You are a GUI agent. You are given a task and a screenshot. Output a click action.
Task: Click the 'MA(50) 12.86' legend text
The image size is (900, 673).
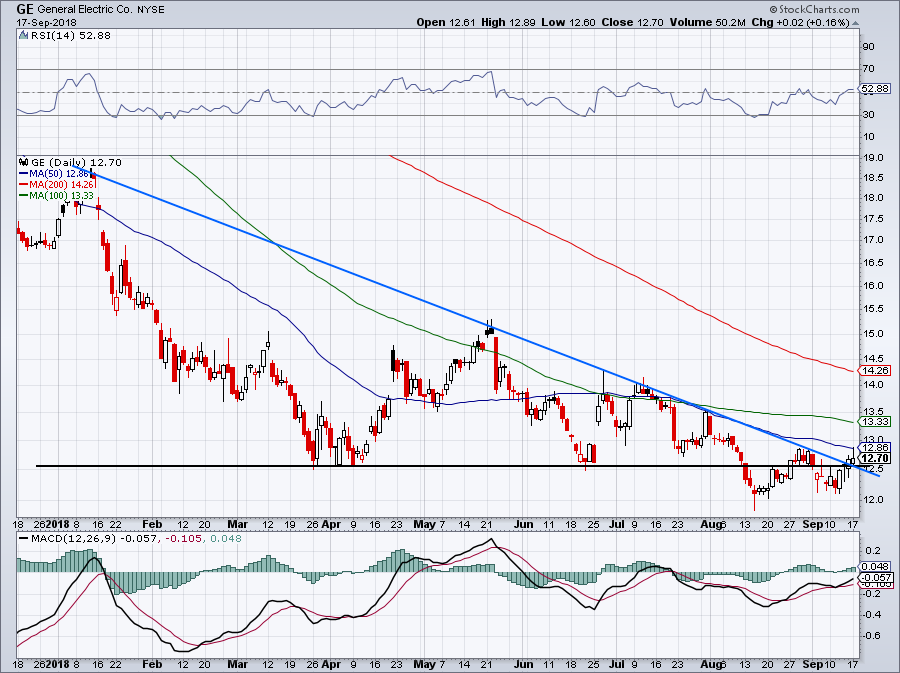pos(61,173)
